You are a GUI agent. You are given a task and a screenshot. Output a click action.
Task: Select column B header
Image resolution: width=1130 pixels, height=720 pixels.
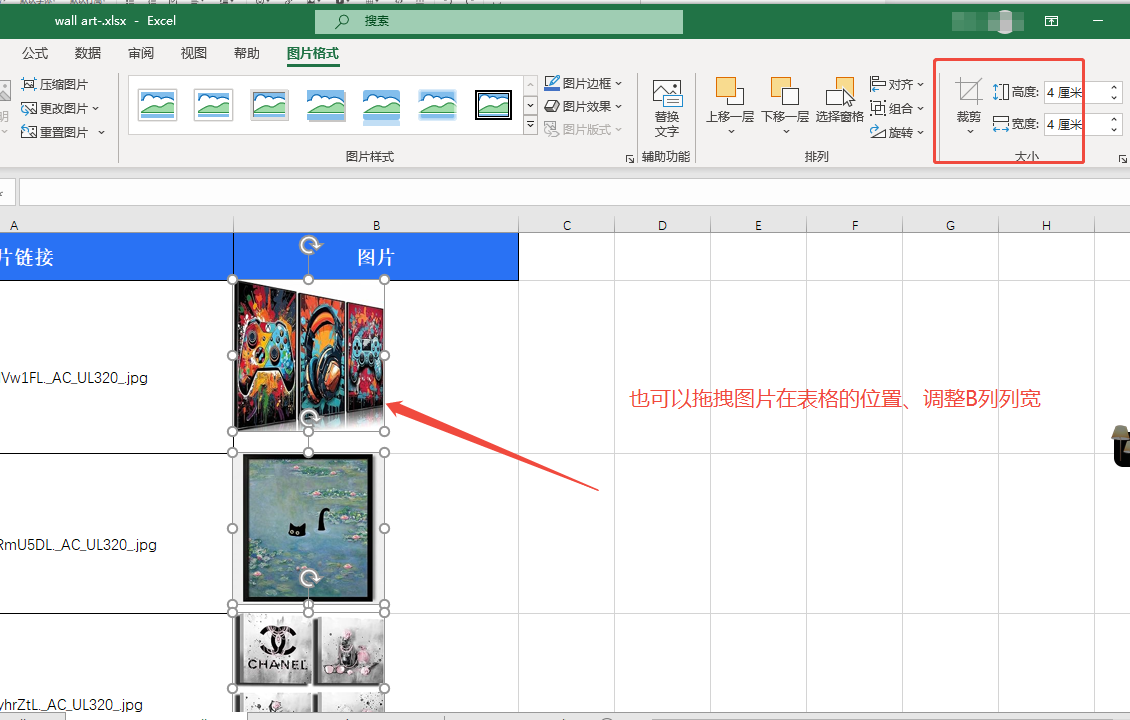(x=376, y=226)
